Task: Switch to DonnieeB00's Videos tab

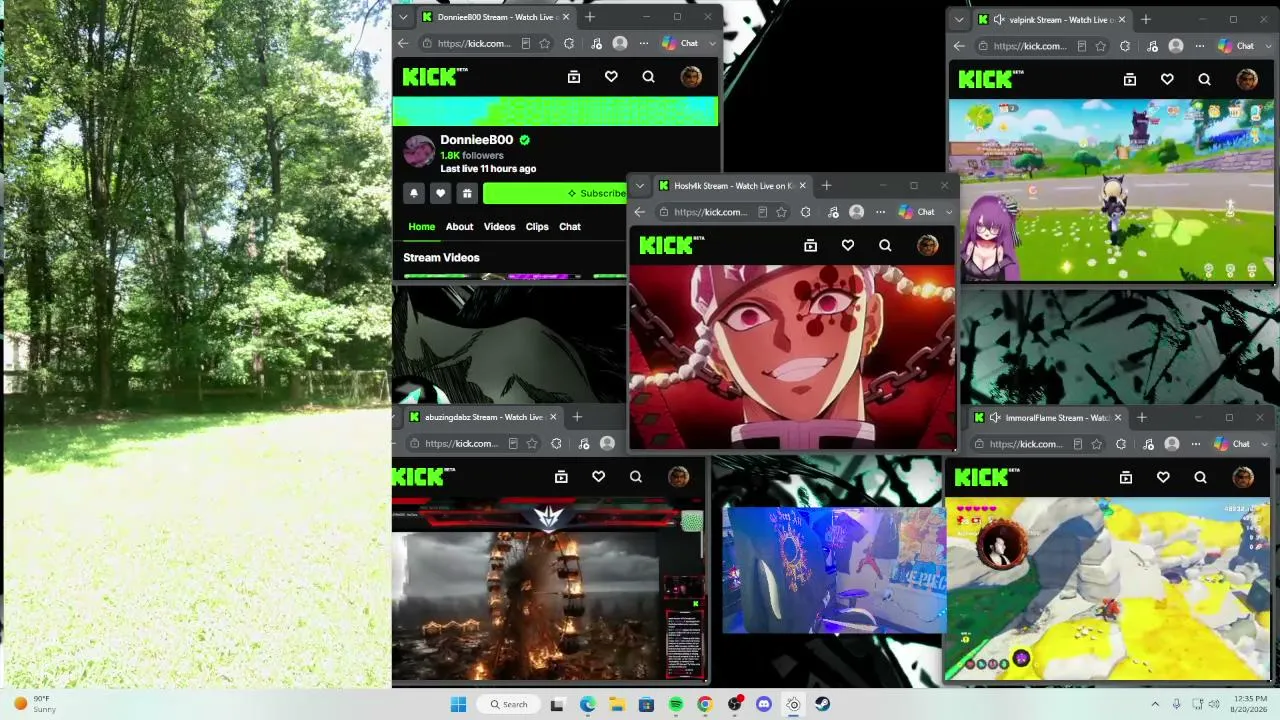Action: tap(499, 227)
